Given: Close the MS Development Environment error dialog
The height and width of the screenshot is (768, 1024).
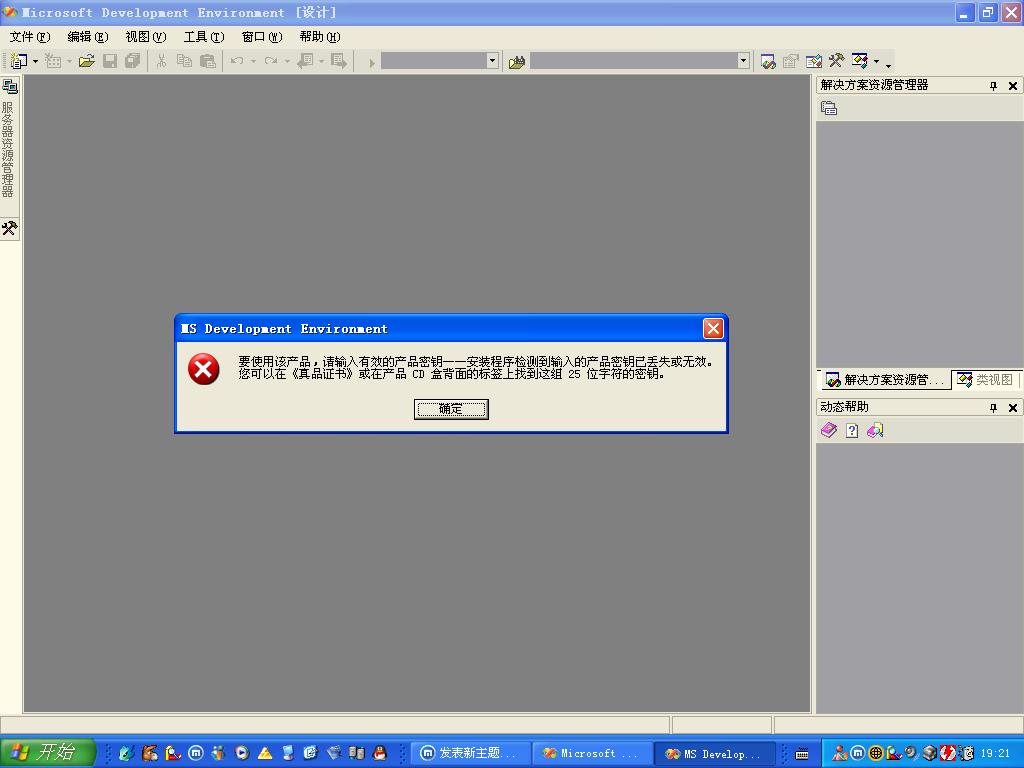Looking at the screenshot, I should point(712,328).
